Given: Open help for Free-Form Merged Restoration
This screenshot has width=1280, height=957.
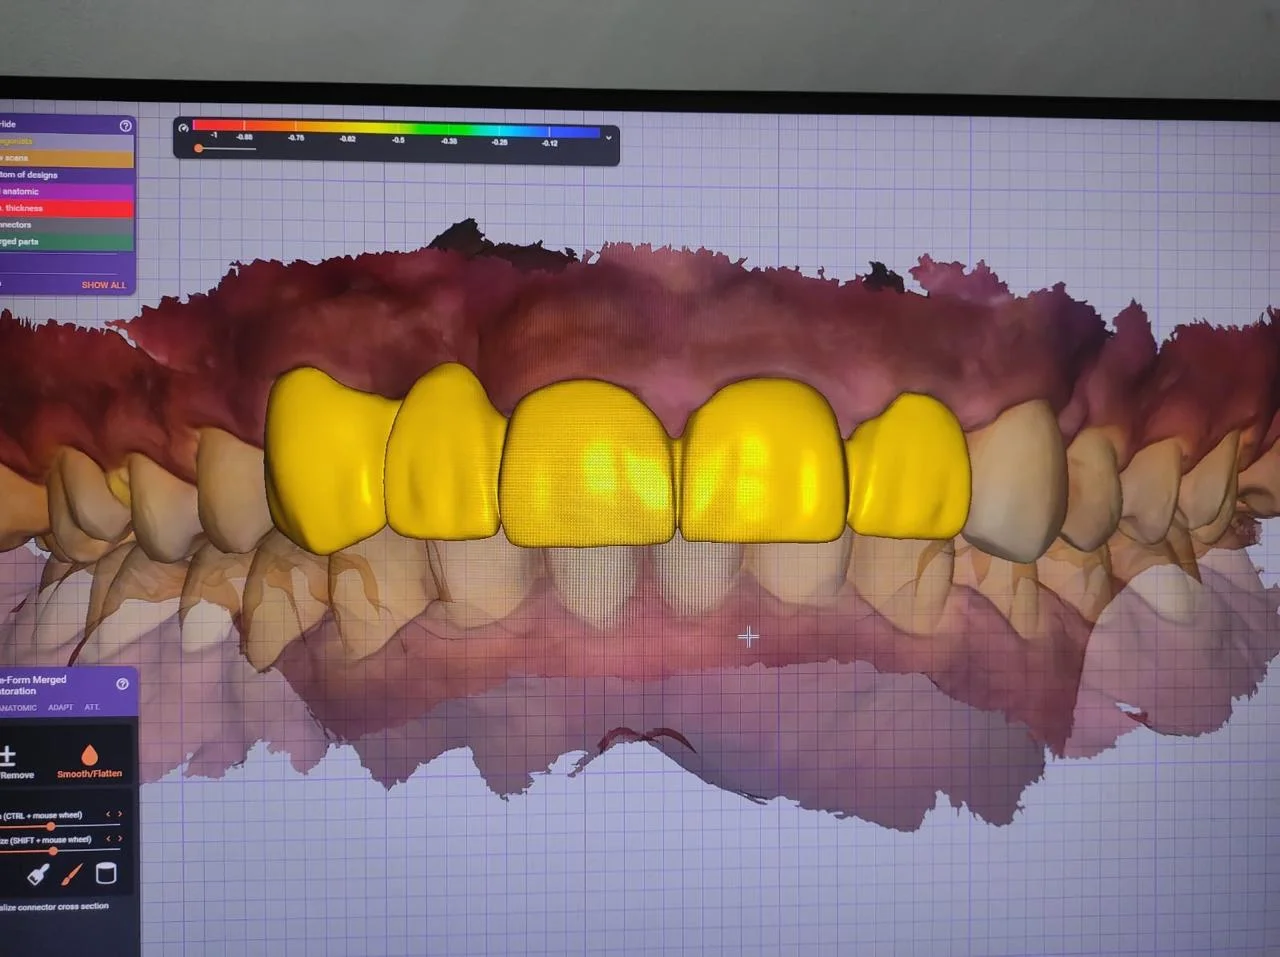Looking at the screenshot, I should [x=122, y=683].
